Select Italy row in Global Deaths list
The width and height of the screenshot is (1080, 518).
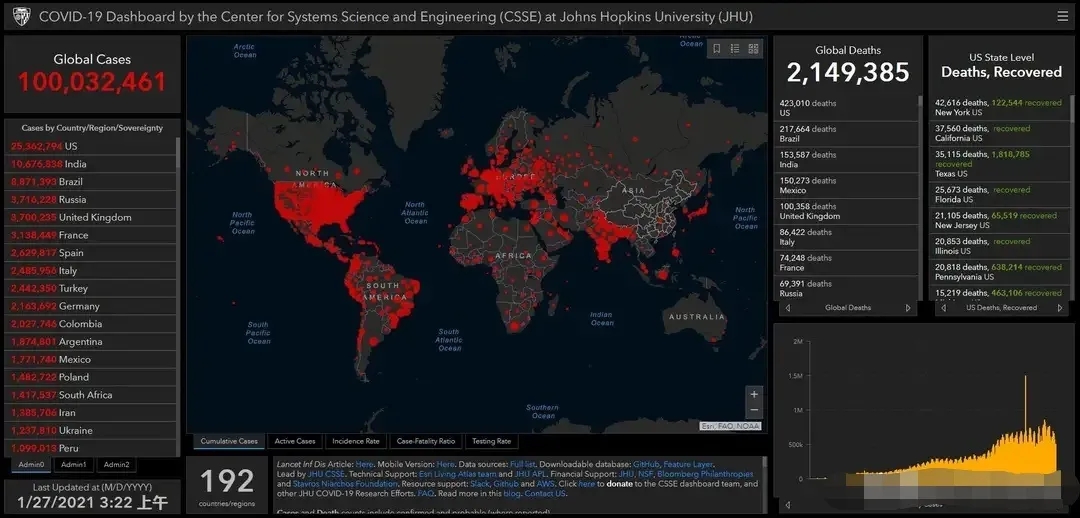pyautogui.click(x=846, y=237)
